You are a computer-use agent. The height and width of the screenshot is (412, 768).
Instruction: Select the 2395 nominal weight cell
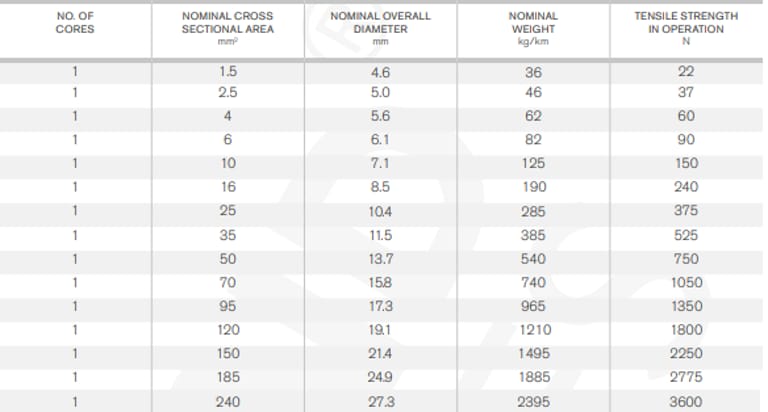tap(533, 401)
